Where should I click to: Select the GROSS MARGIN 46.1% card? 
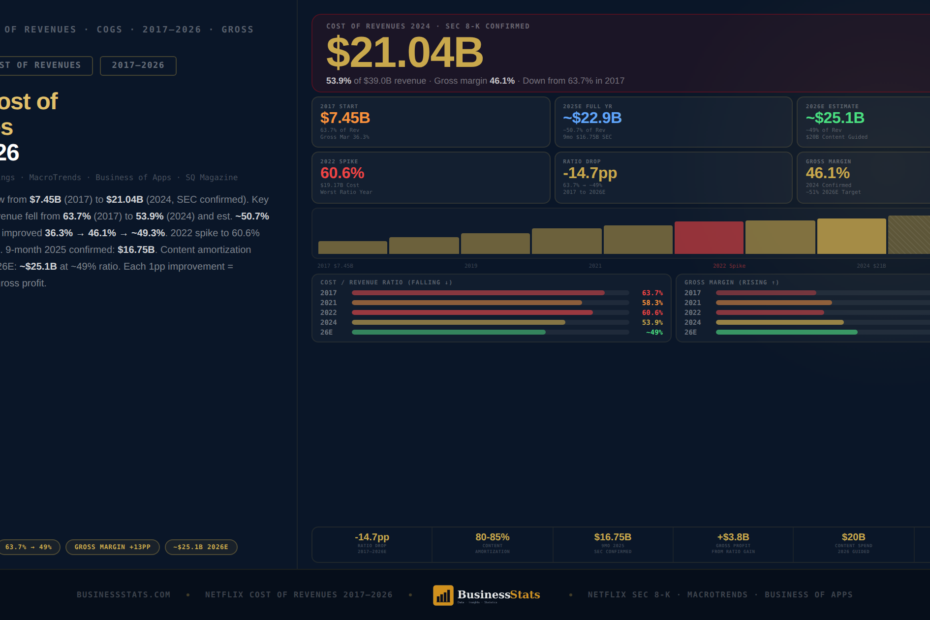click(x=864, y=177)
